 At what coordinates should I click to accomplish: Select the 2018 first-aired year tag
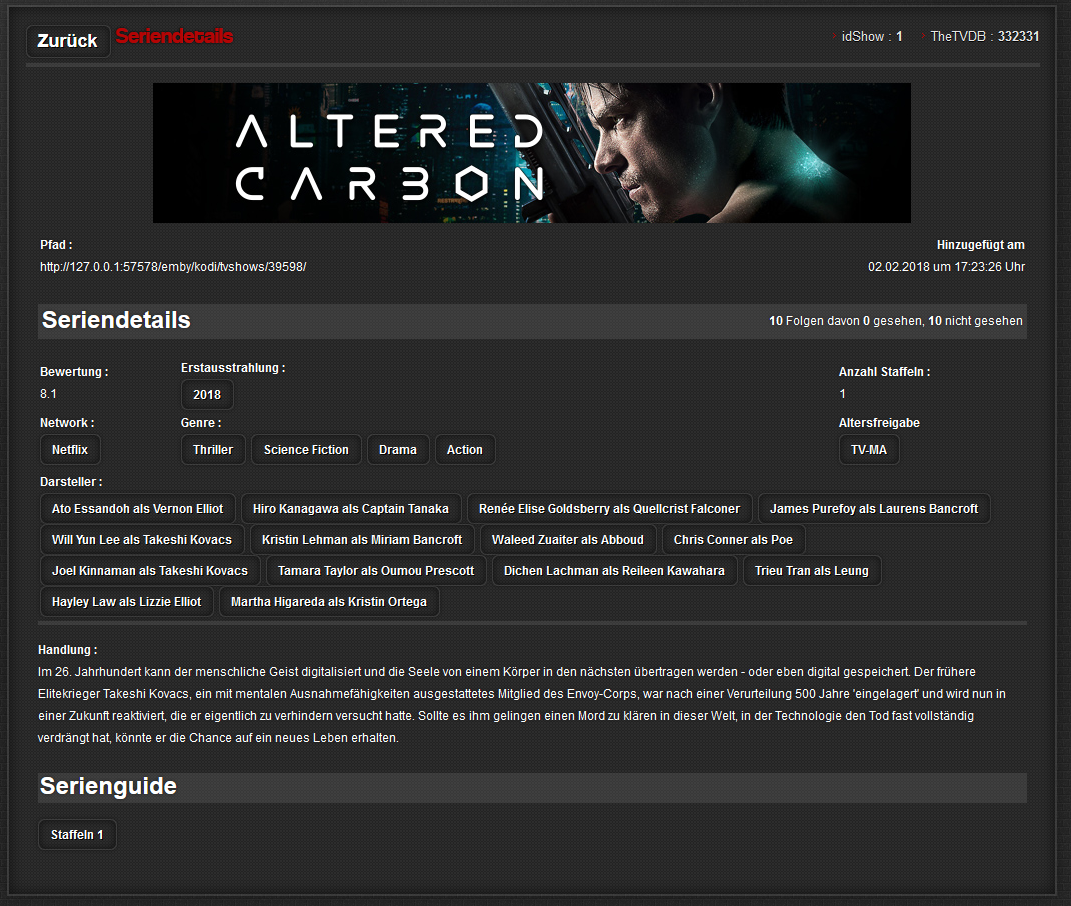tap(207, 395)
